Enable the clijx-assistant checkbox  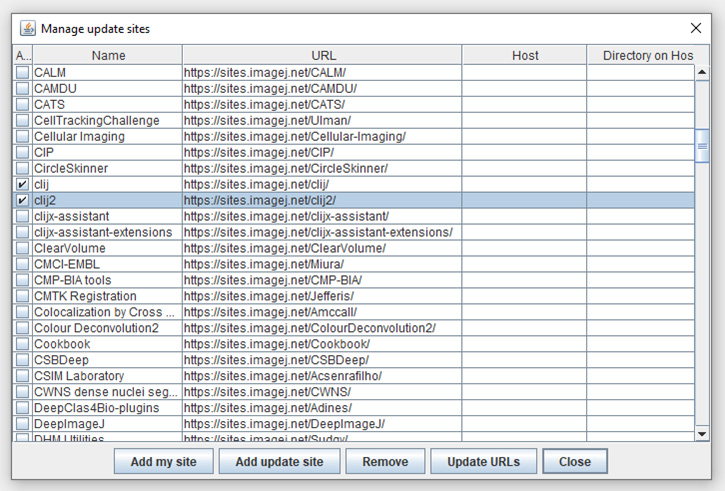coord(22,216)
